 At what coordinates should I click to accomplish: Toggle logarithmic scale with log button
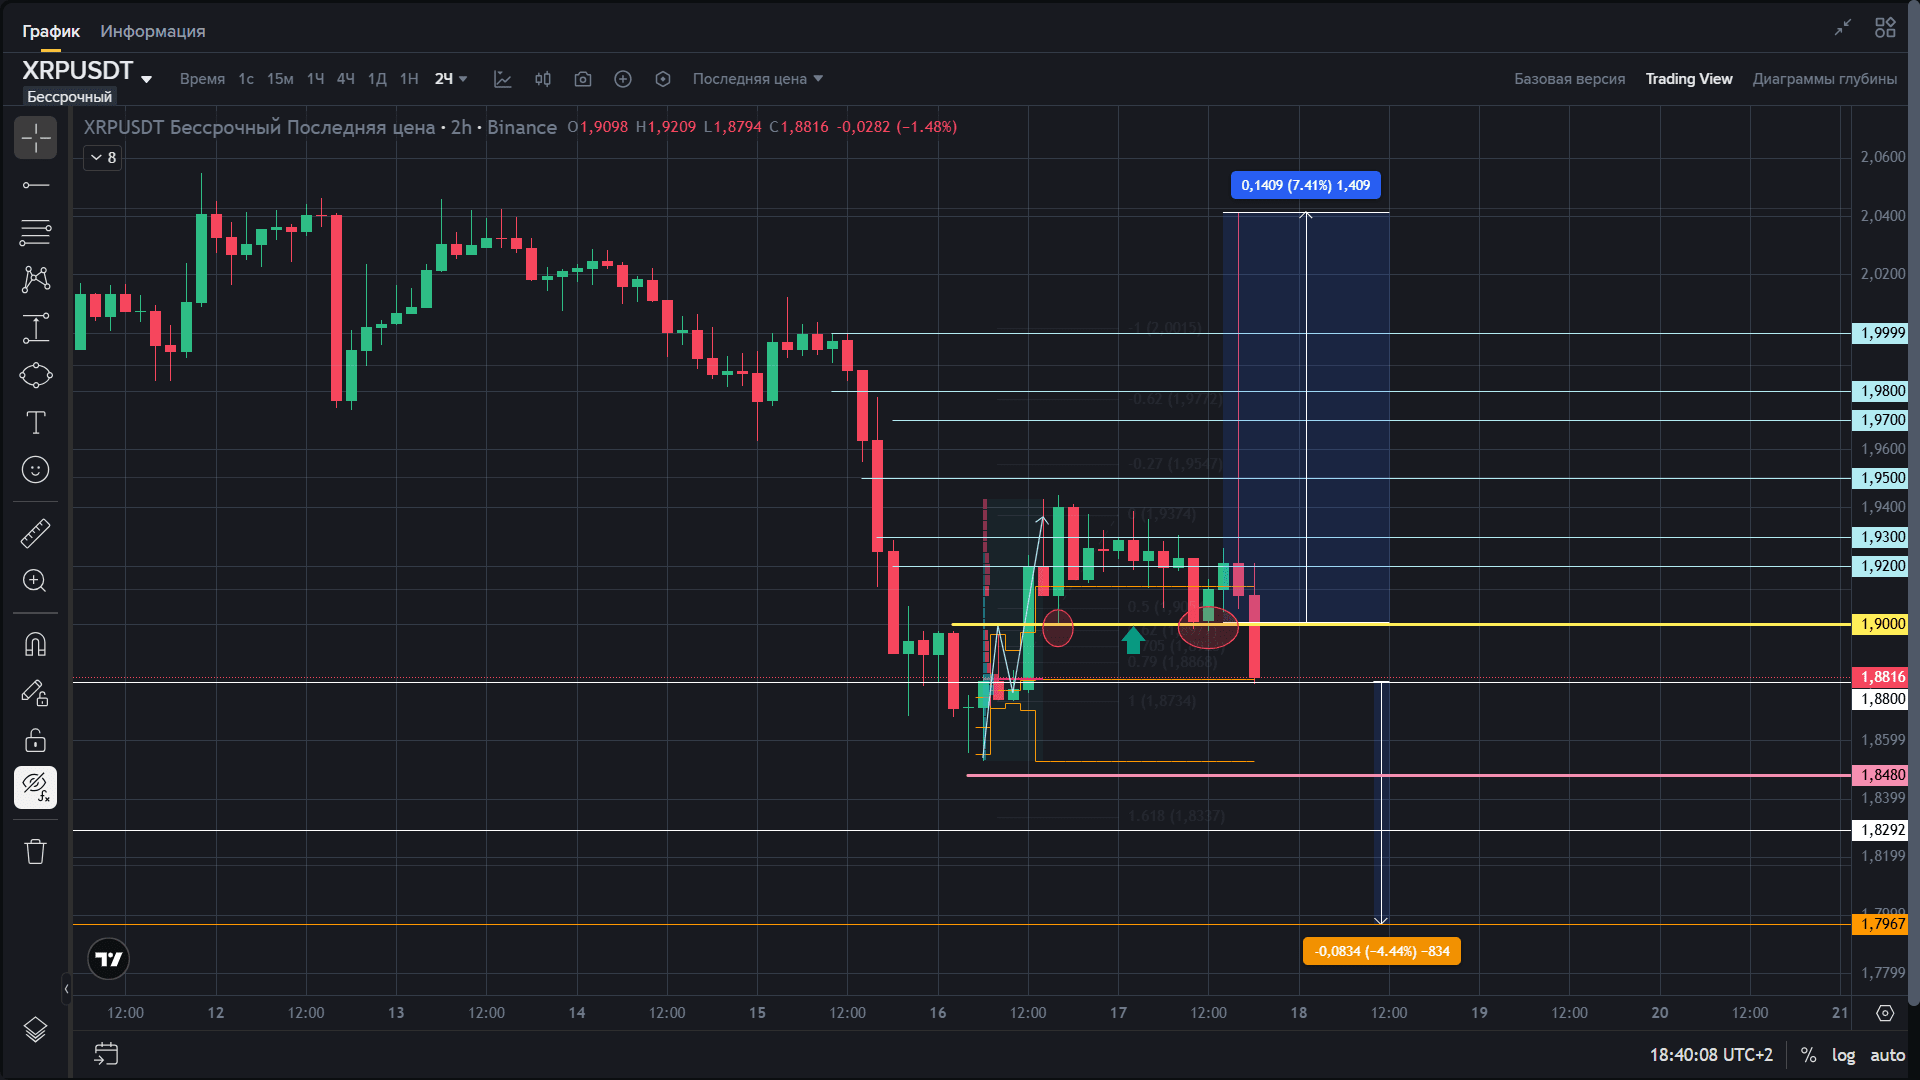1843,1055
